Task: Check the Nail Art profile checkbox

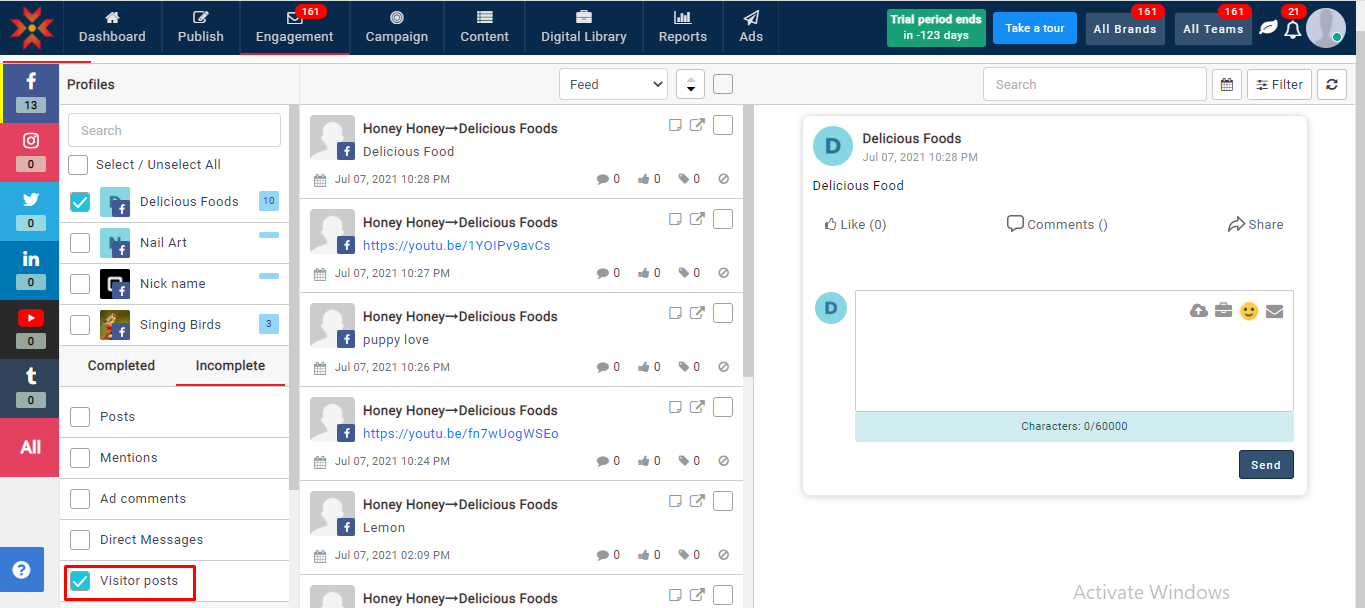Action: 80,243
